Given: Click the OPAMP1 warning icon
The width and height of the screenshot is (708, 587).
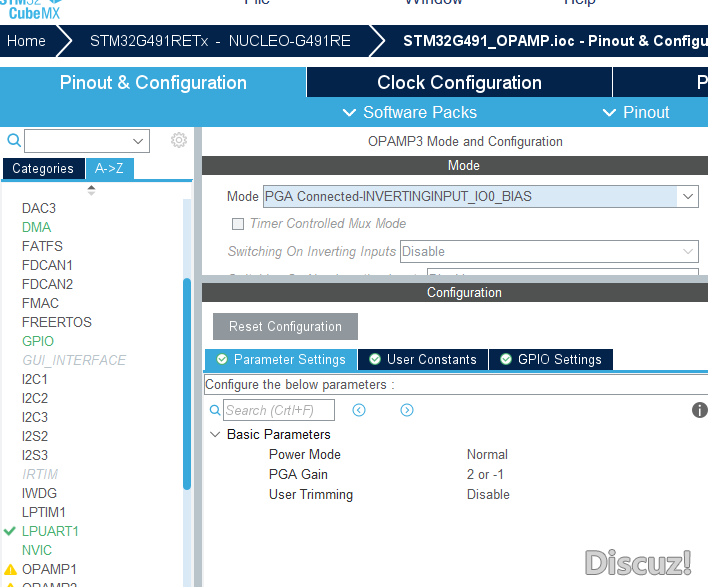Looking at the screenshot, I should pos(10,569).
